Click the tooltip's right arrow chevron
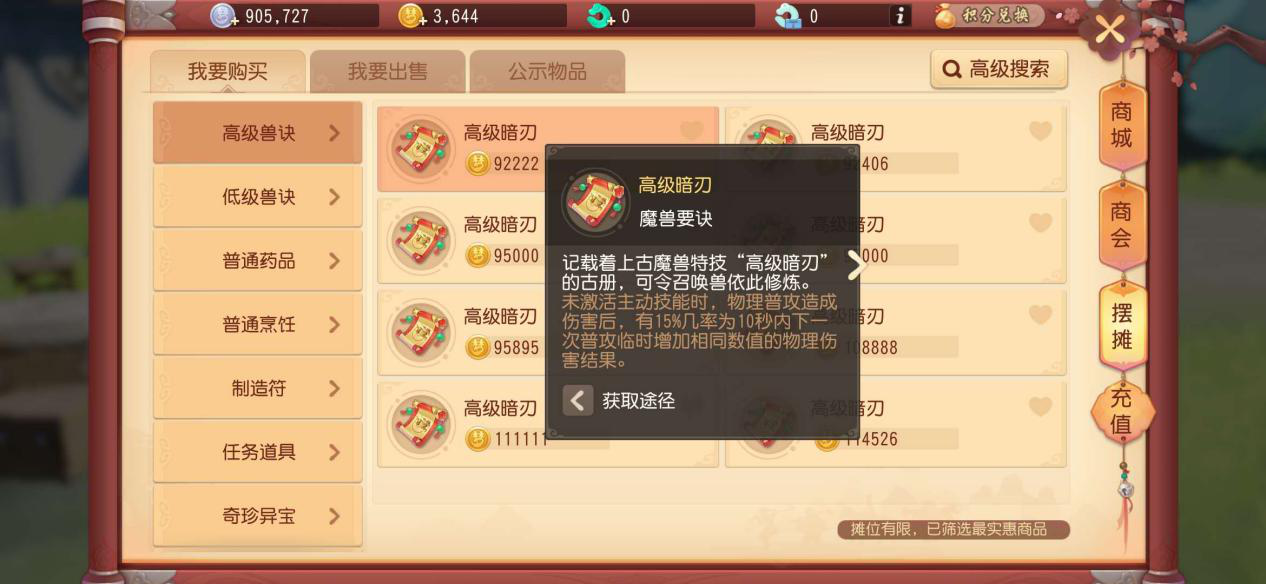Image resolution: width=1266 pixels, height=584 pixels. tap(856, 265)
